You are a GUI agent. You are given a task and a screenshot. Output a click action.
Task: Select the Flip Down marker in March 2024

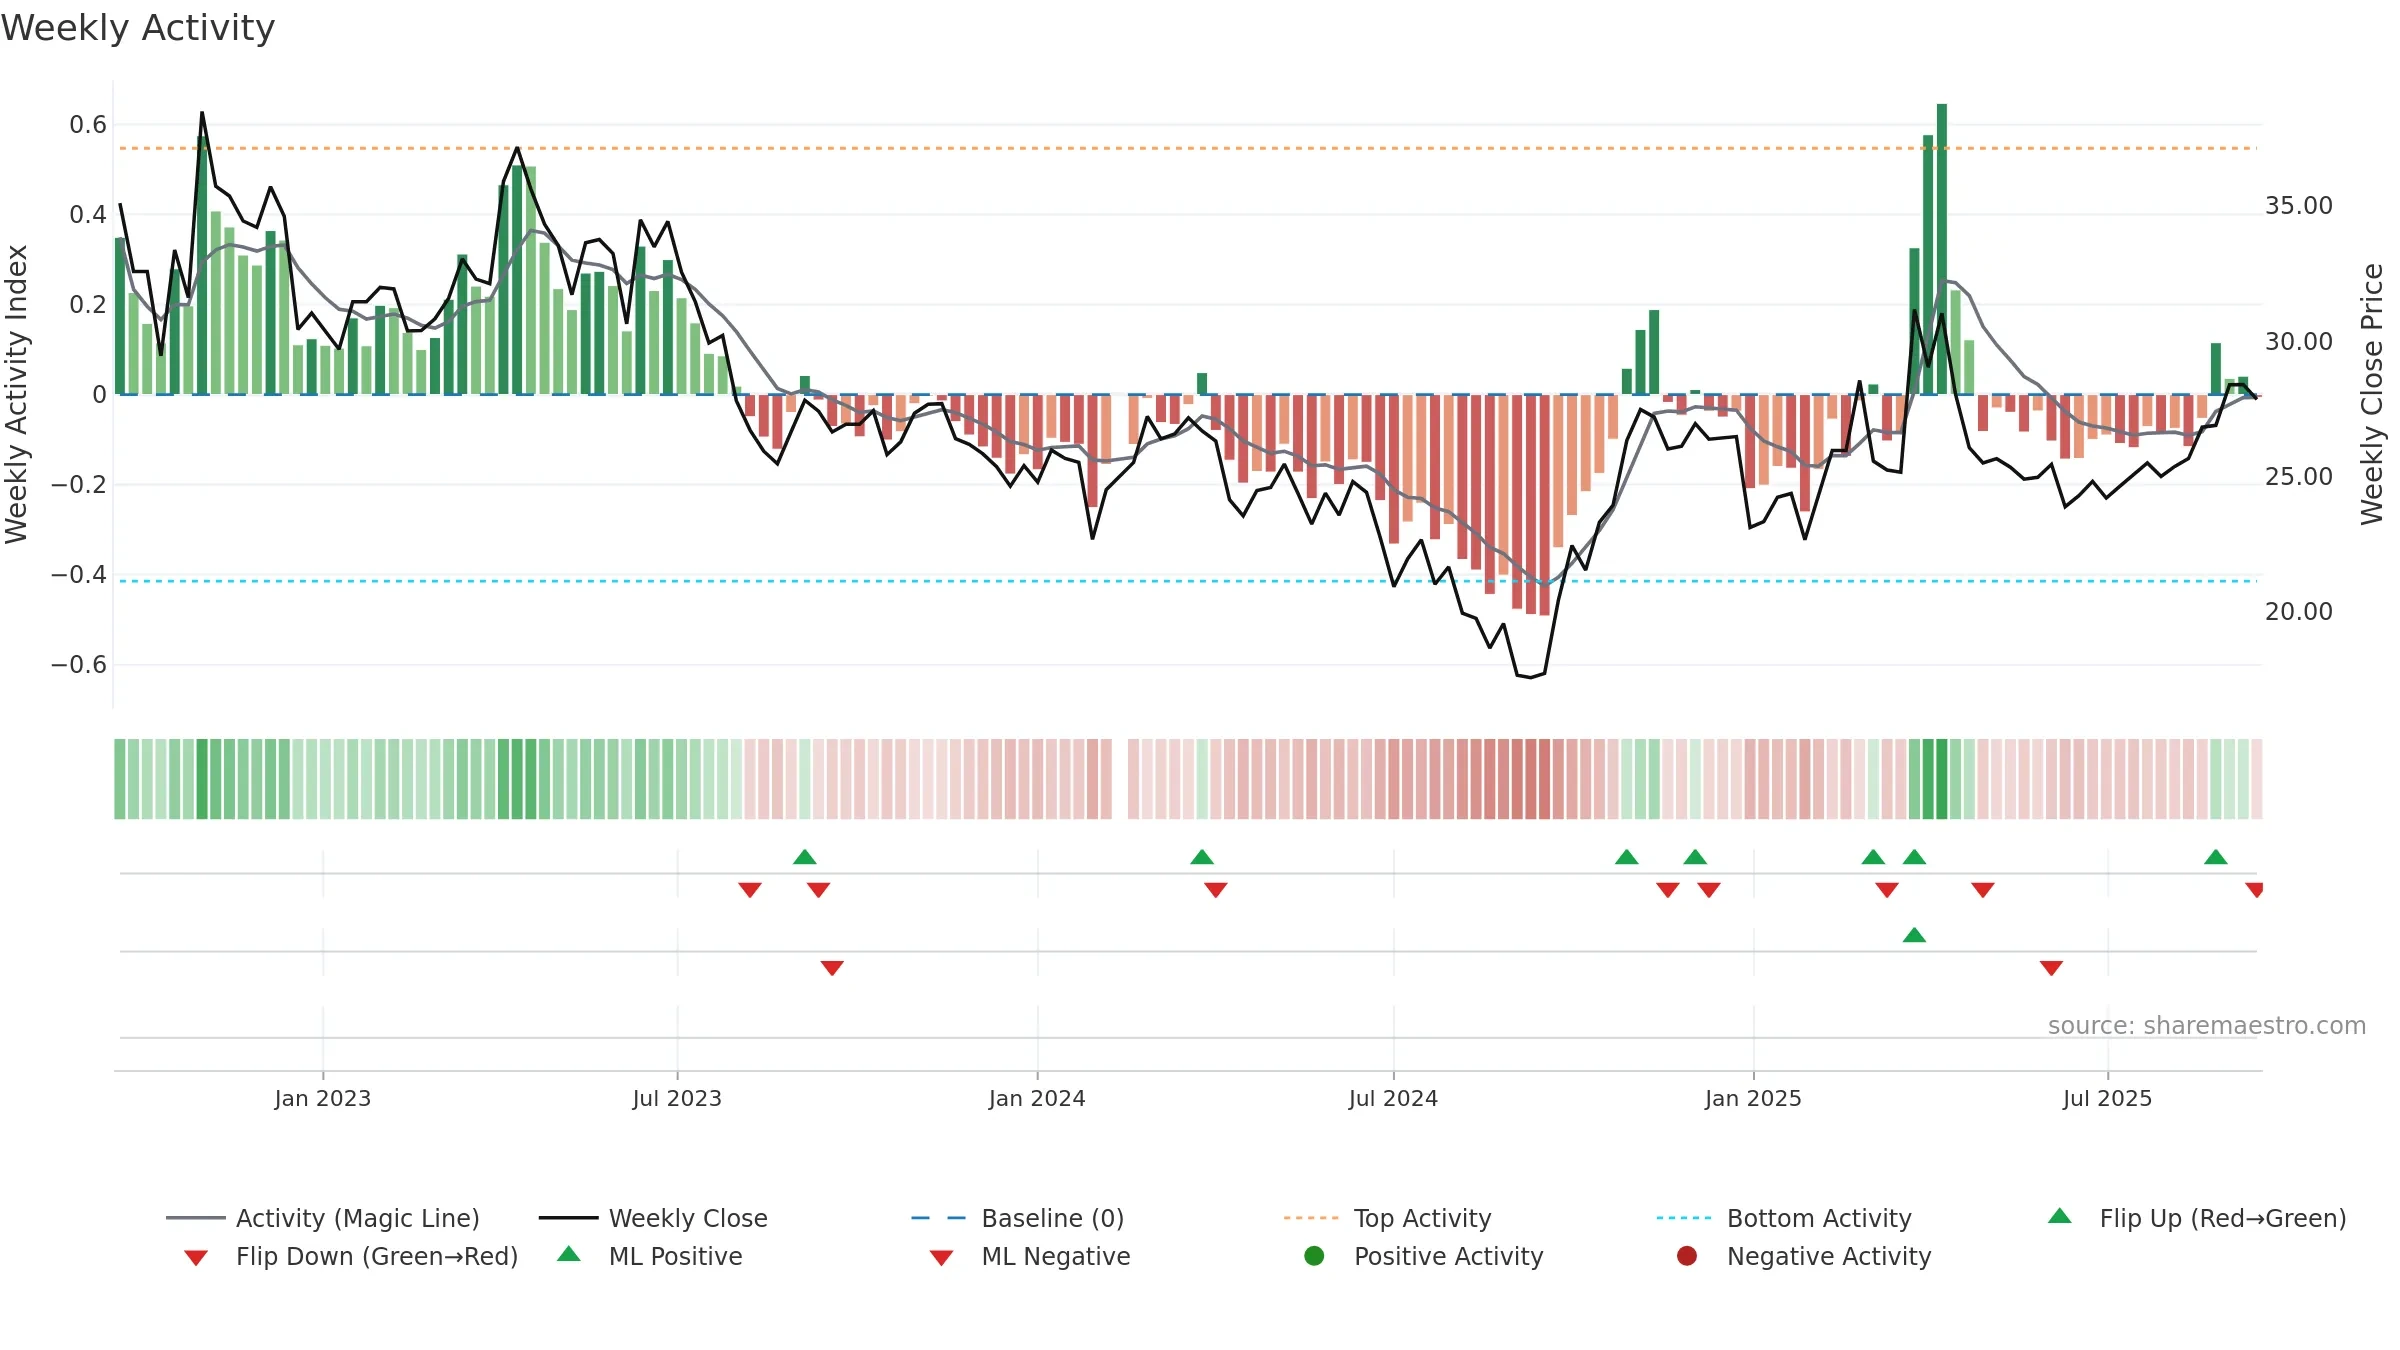tap(1216, 890)
